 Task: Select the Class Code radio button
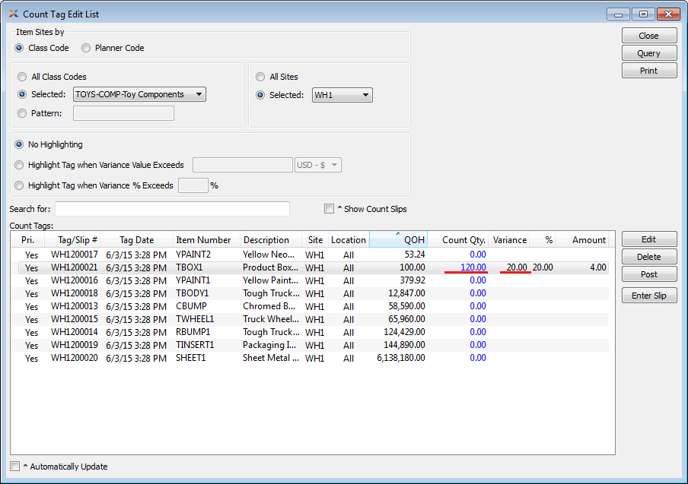(x=21, y=48)
